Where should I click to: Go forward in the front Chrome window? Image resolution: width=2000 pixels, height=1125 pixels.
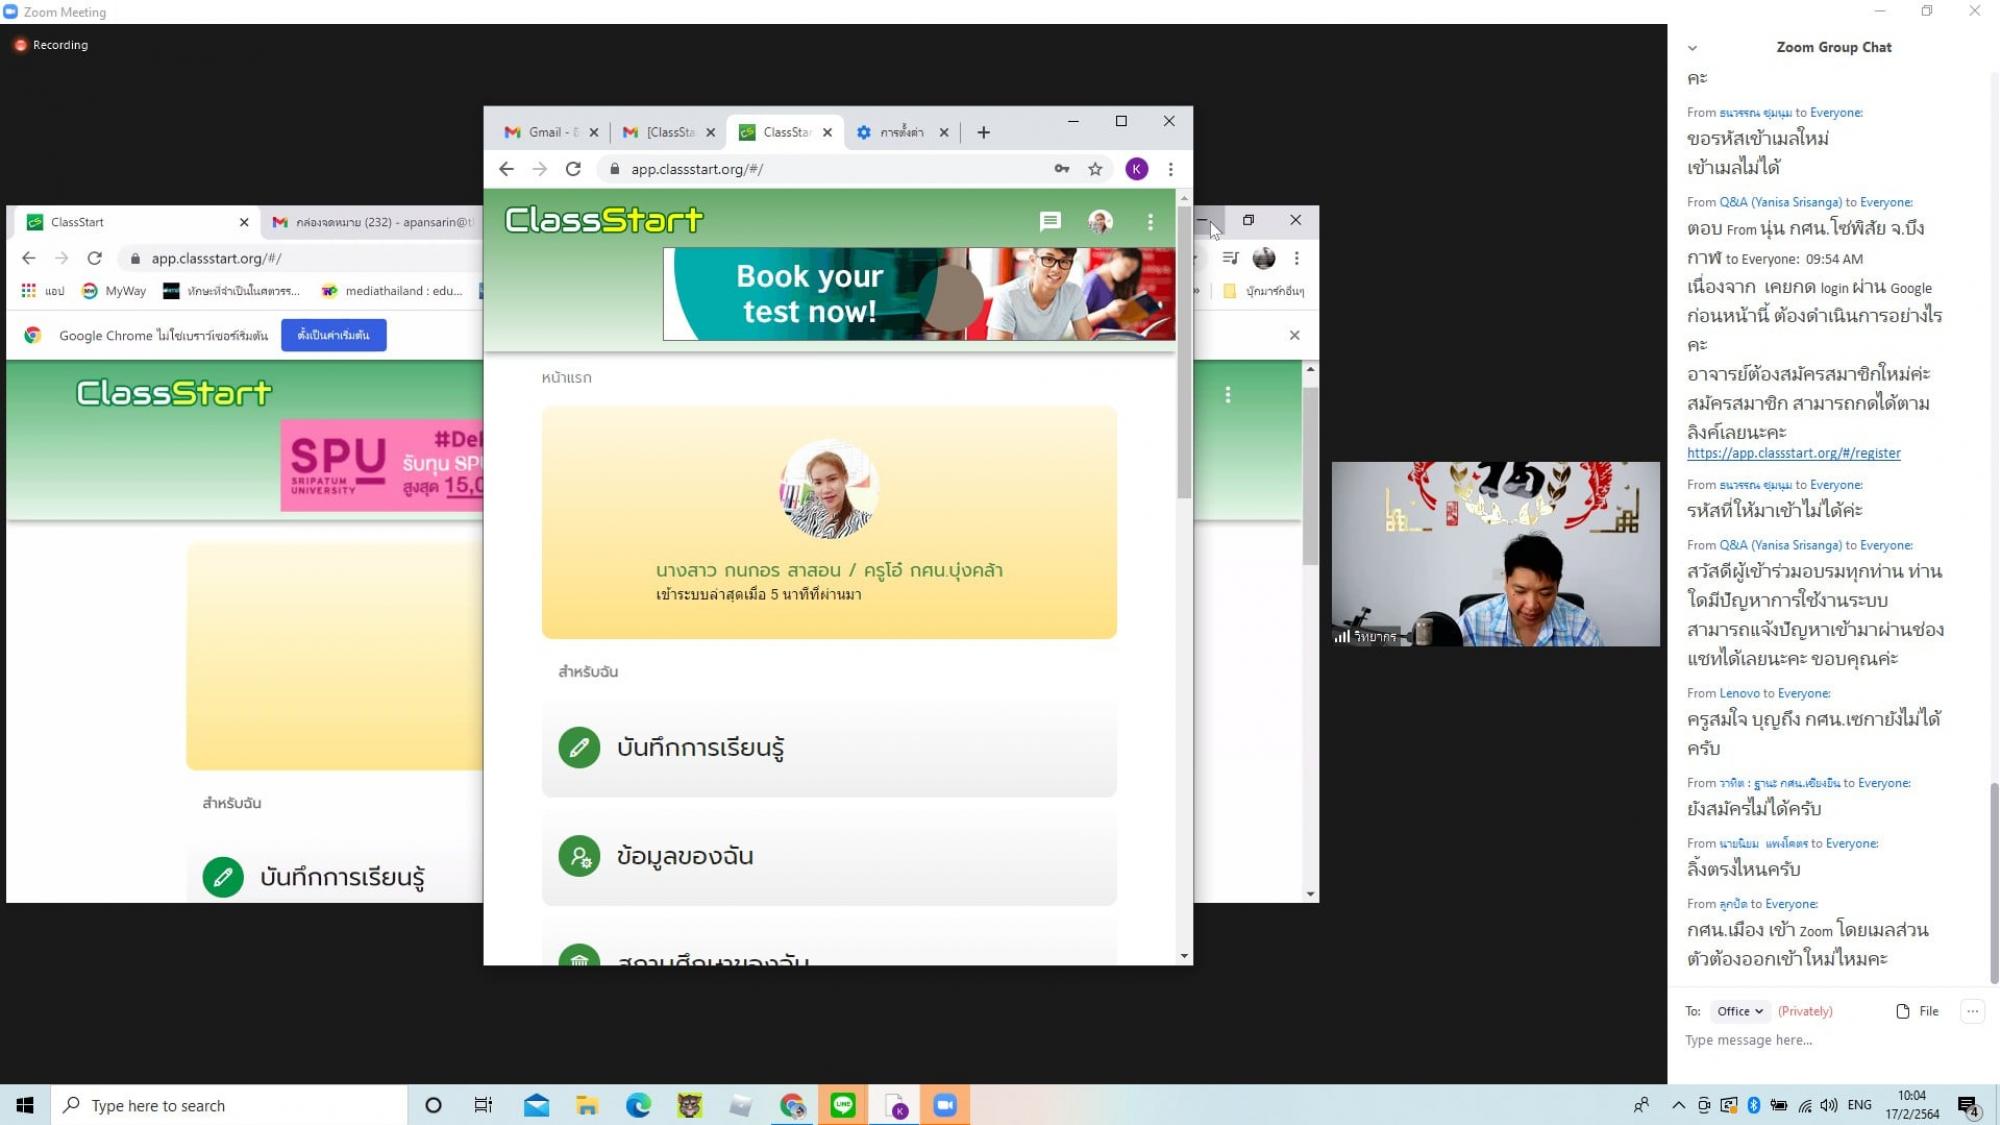click(540, 169)
